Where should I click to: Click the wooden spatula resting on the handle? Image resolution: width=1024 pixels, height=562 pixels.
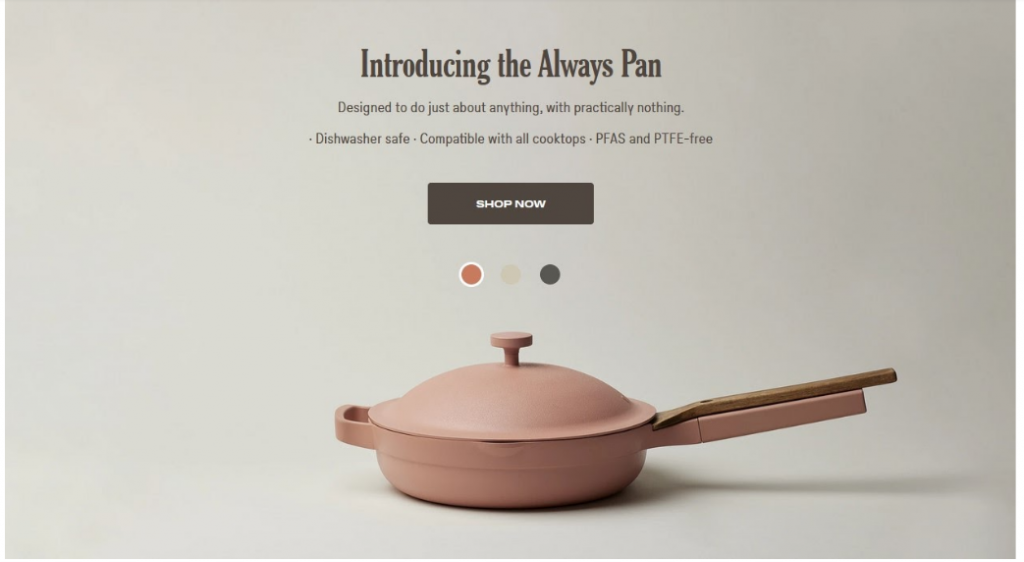point(775,397)
